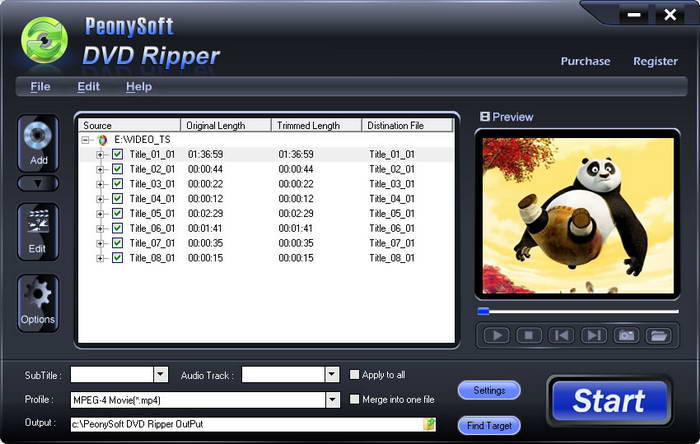Jump to previous chapter in preview

coord(561,335)
